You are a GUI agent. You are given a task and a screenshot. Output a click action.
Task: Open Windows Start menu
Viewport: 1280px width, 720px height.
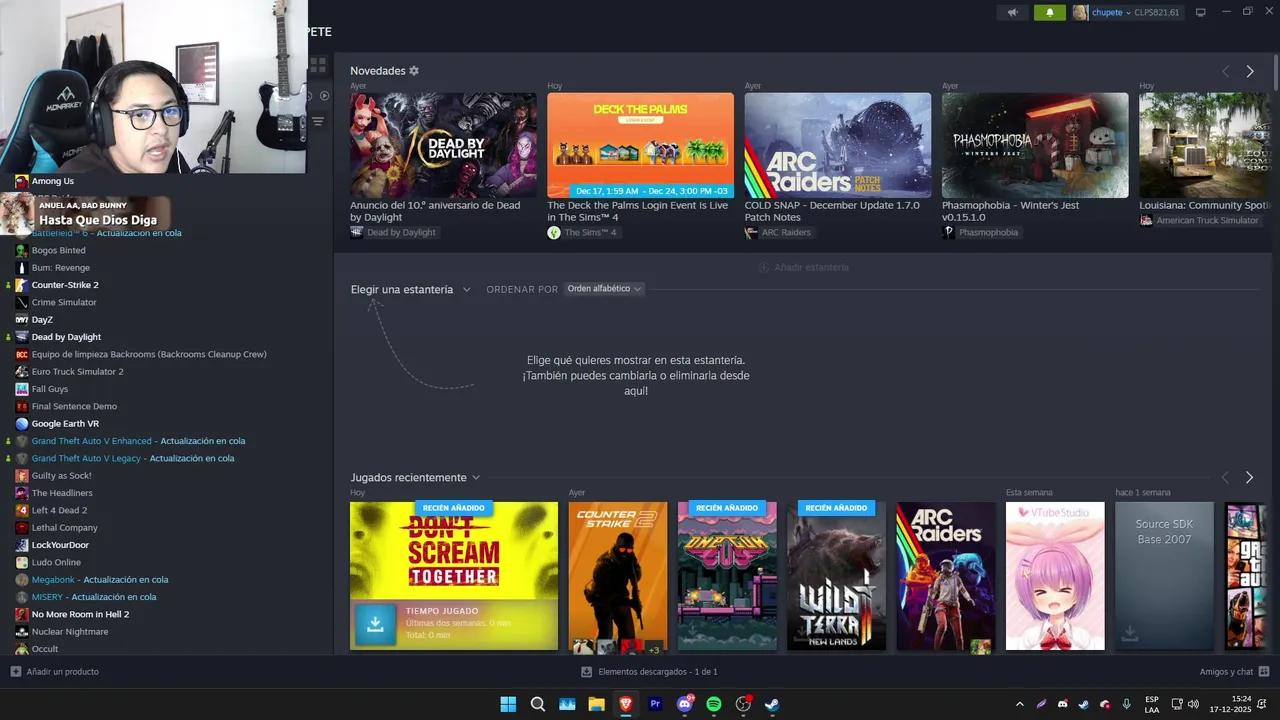coord(508,704)
